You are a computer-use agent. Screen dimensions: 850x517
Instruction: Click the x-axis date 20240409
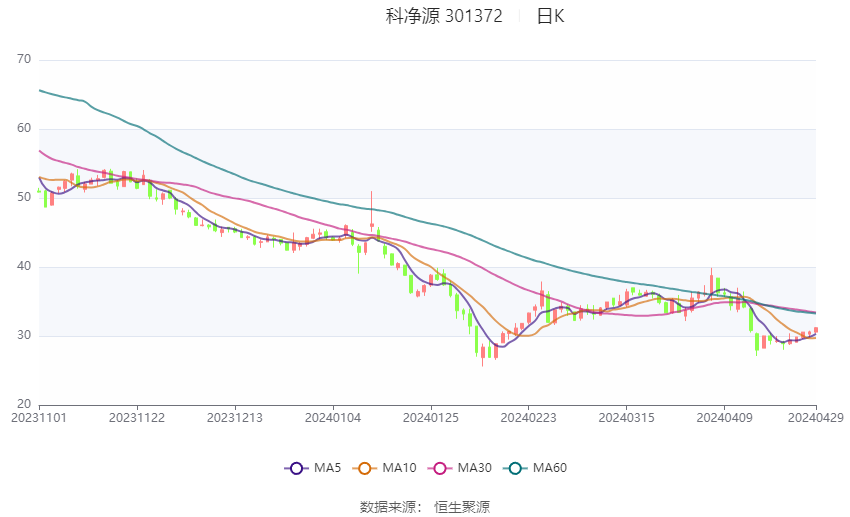pos(725,418)
